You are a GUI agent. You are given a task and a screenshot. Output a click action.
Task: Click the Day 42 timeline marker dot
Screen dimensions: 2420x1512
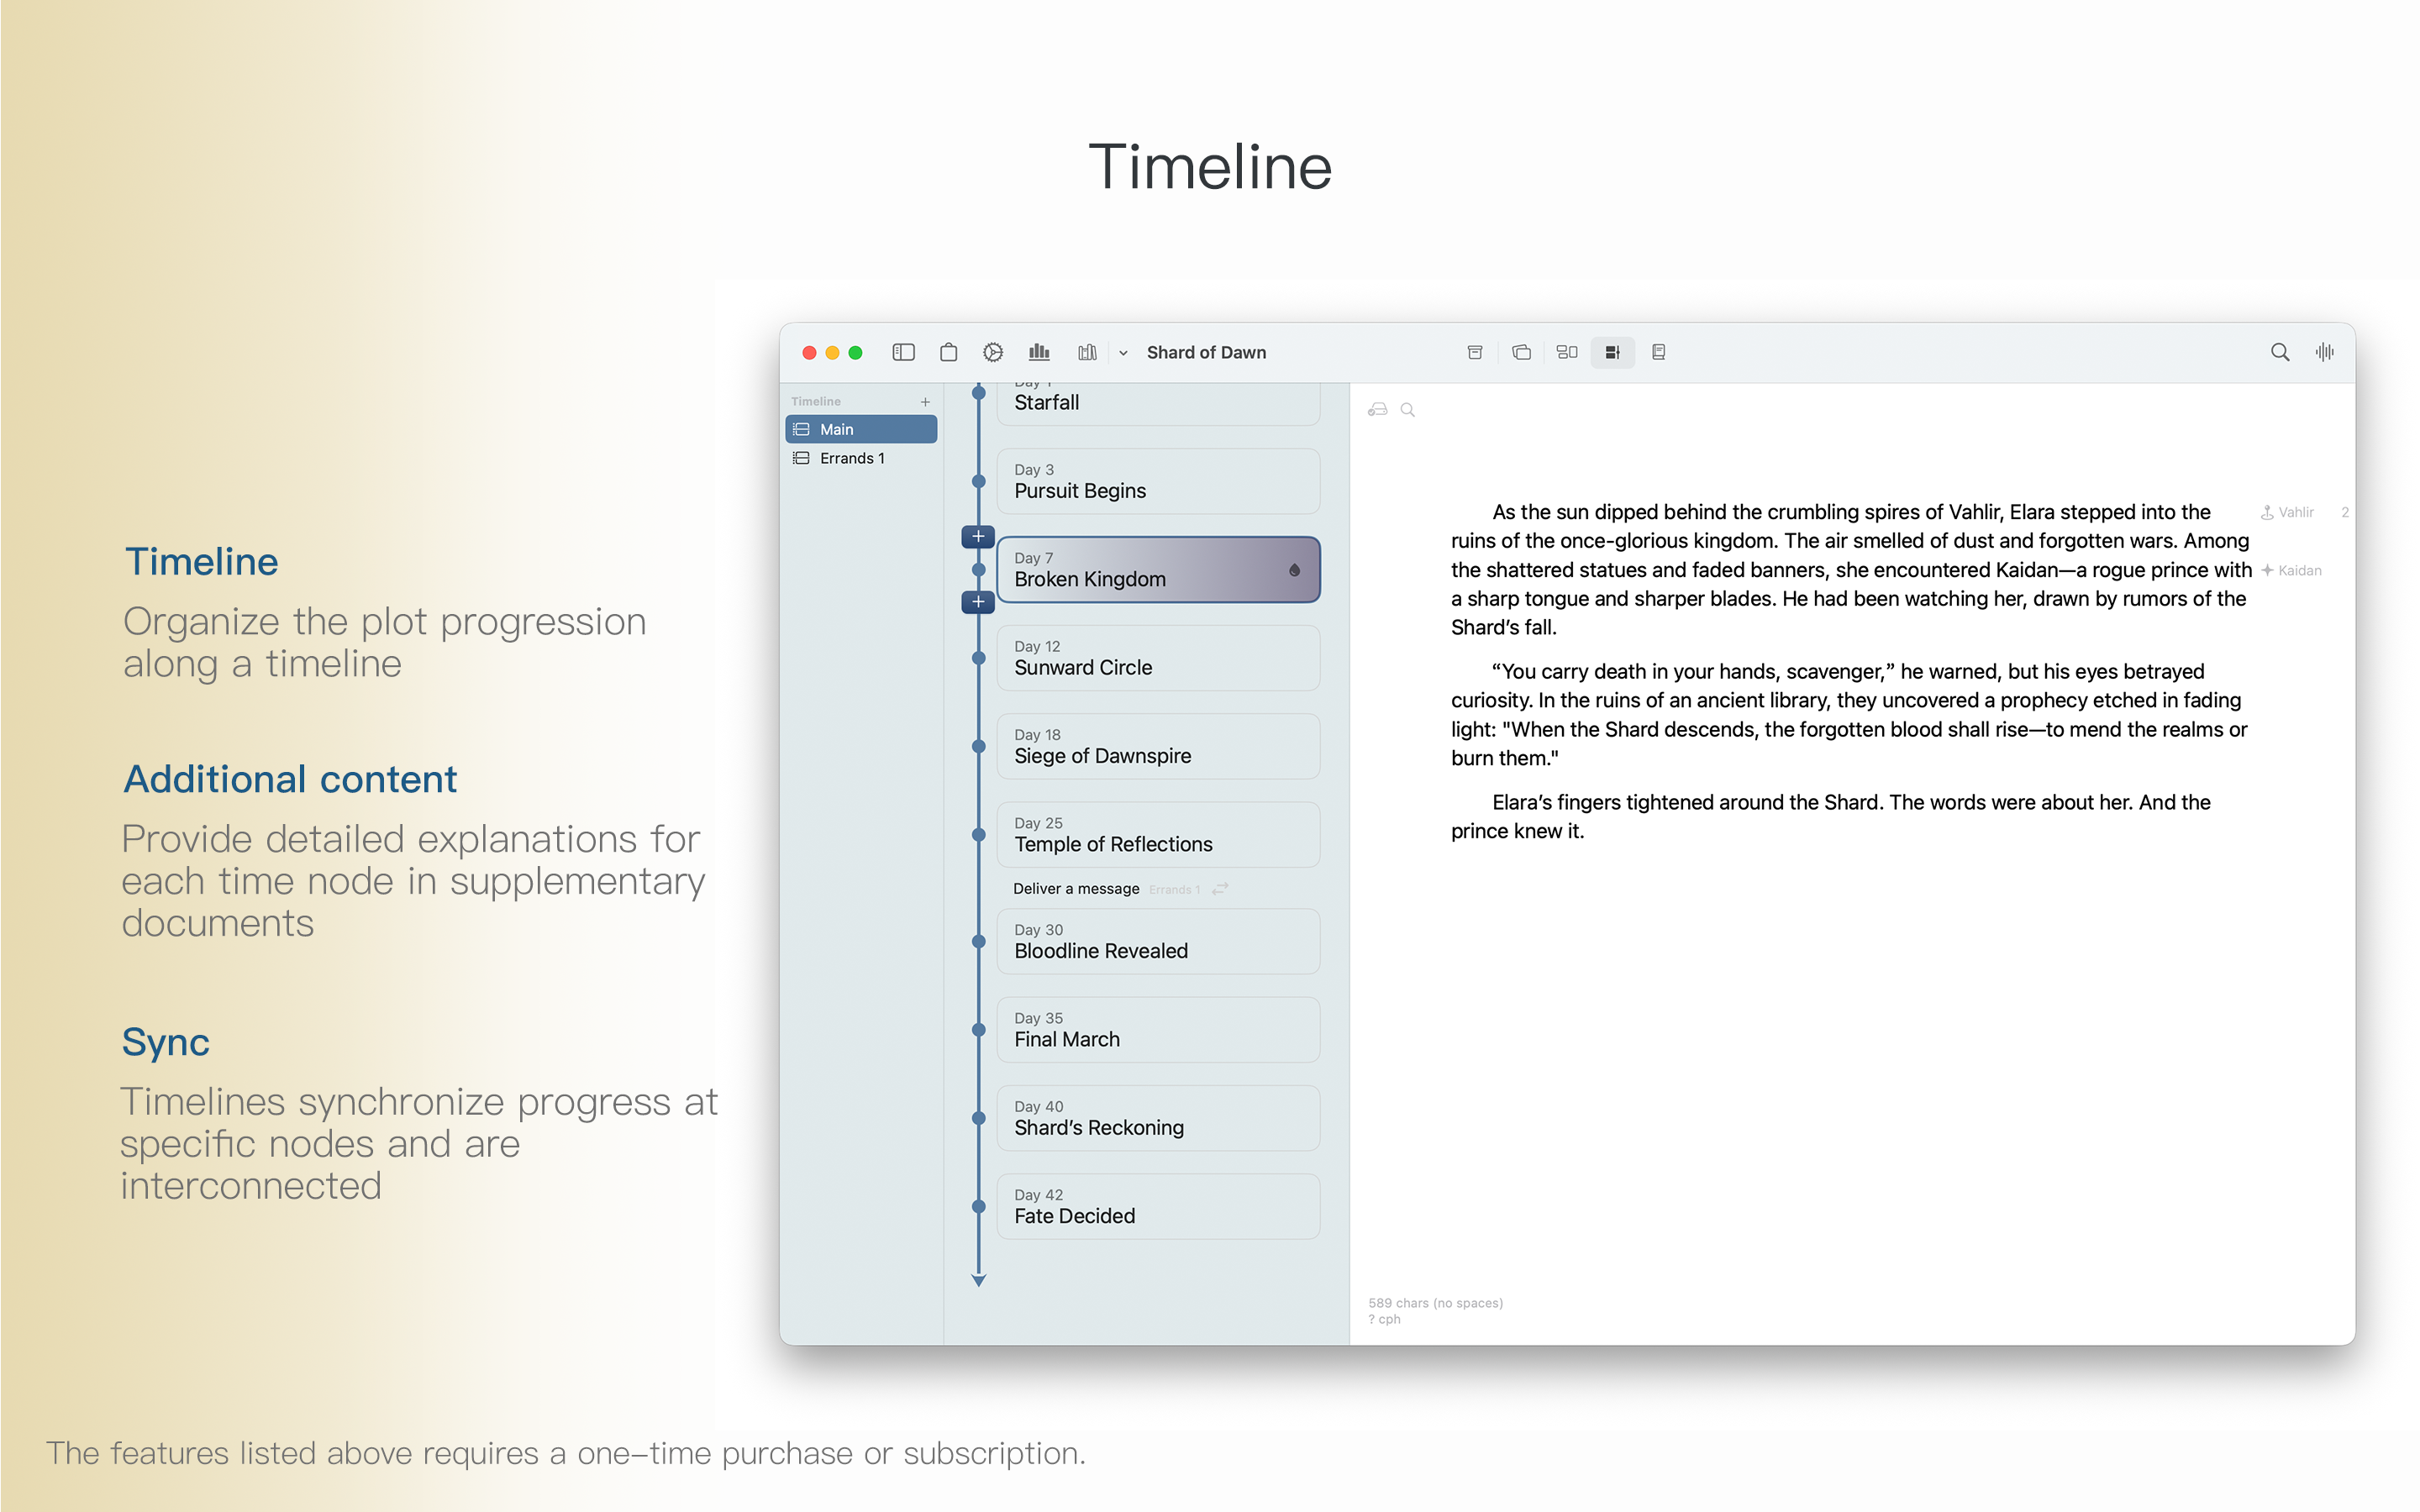[x=978, y=1207]
